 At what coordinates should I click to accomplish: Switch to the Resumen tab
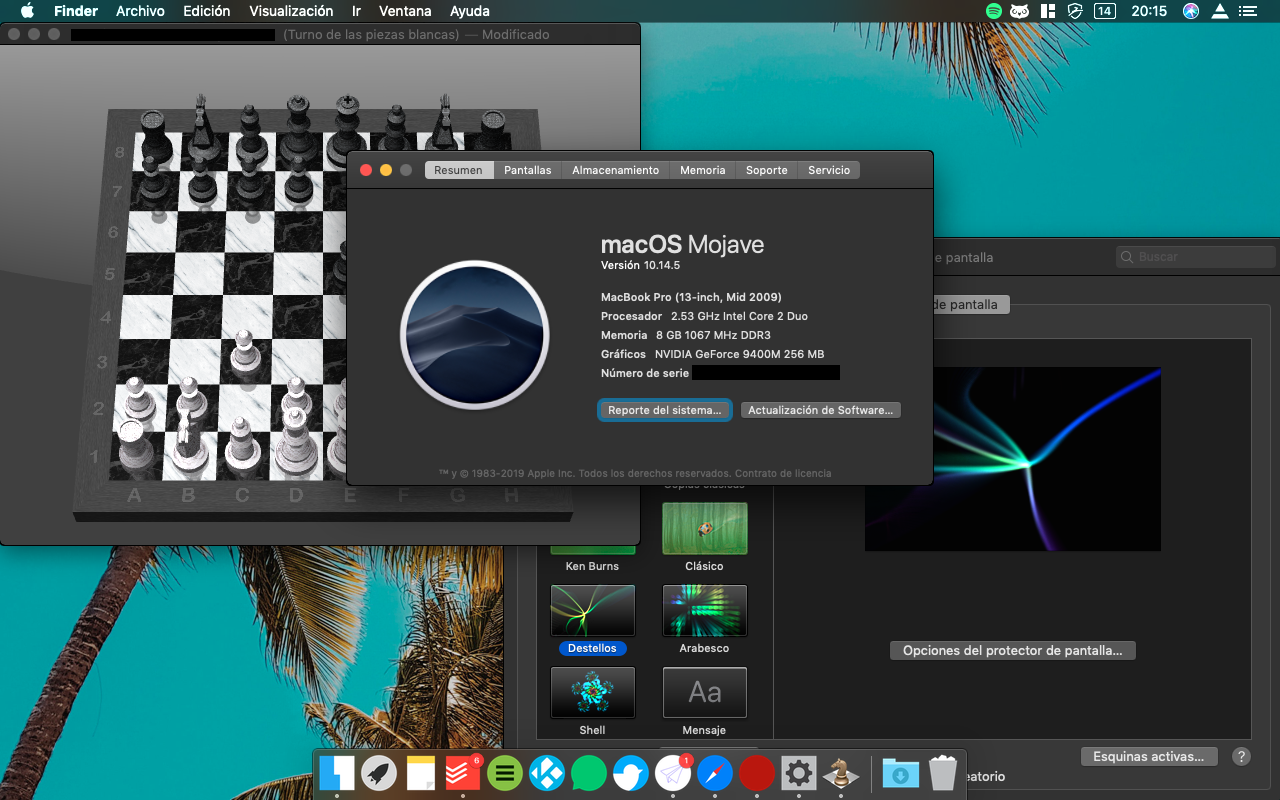click(459, 170)
